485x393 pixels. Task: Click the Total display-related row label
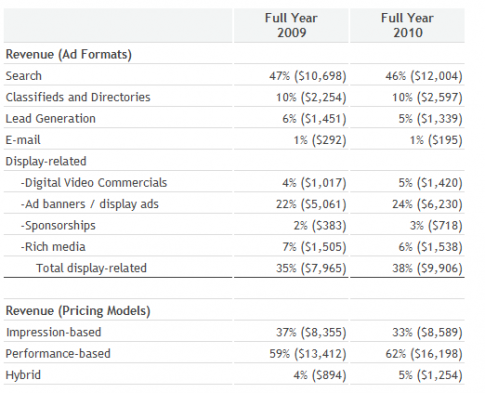pos(91,268)
